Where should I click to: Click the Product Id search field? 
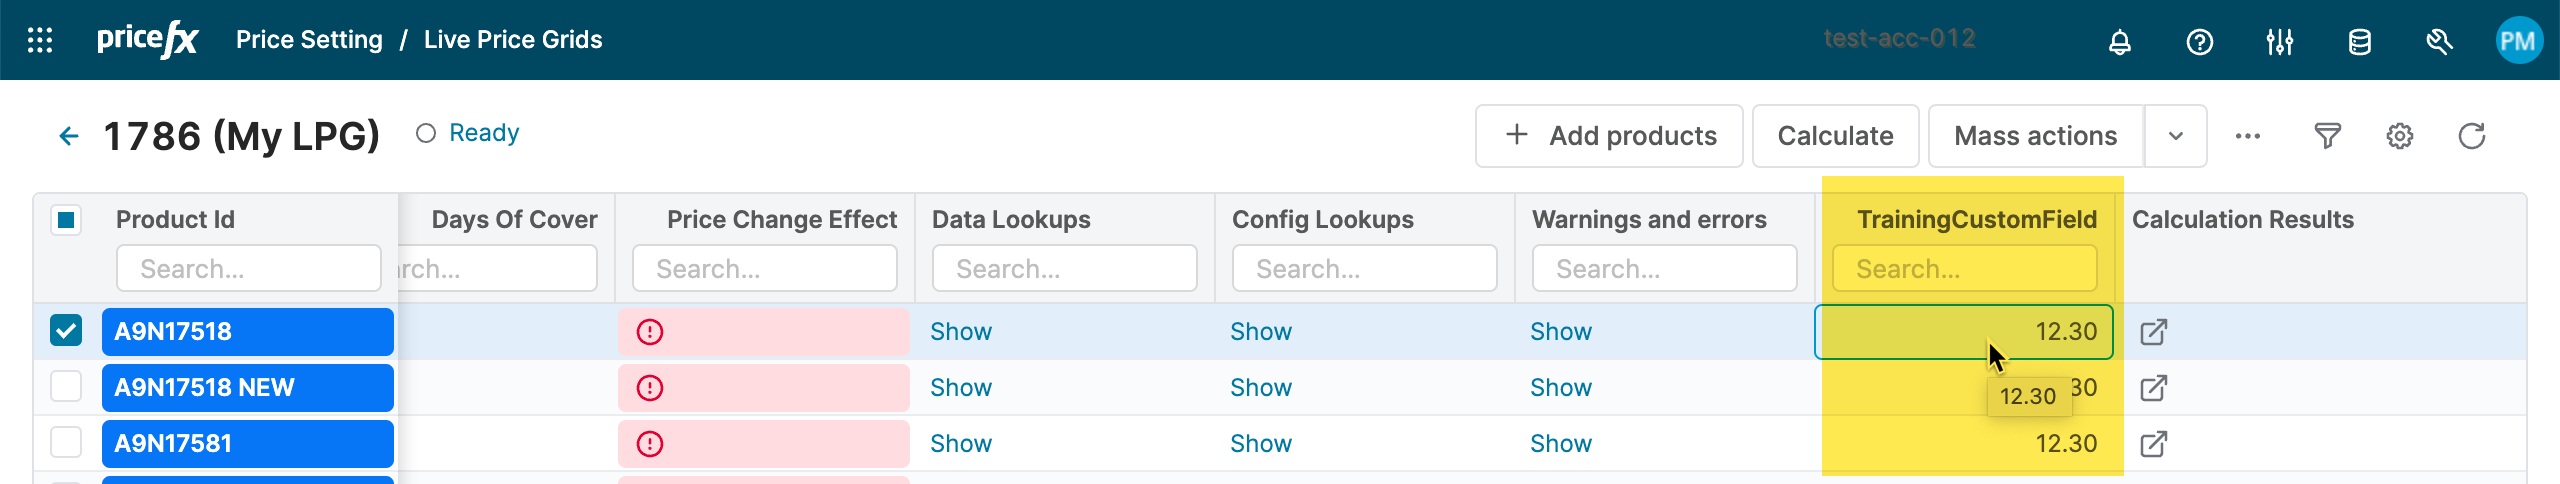(249, 269)
